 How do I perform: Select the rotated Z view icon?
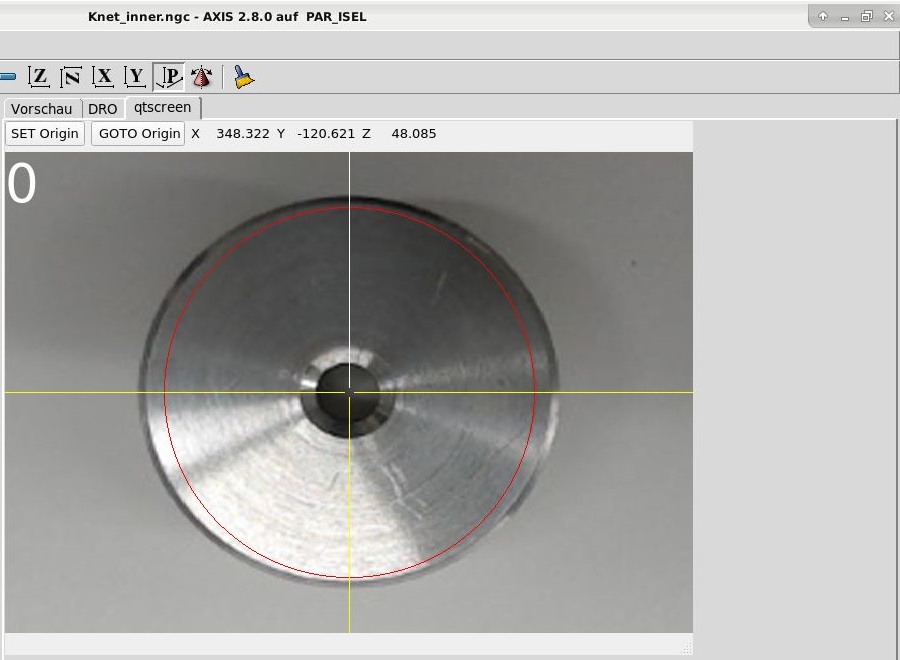click(71, 77)
